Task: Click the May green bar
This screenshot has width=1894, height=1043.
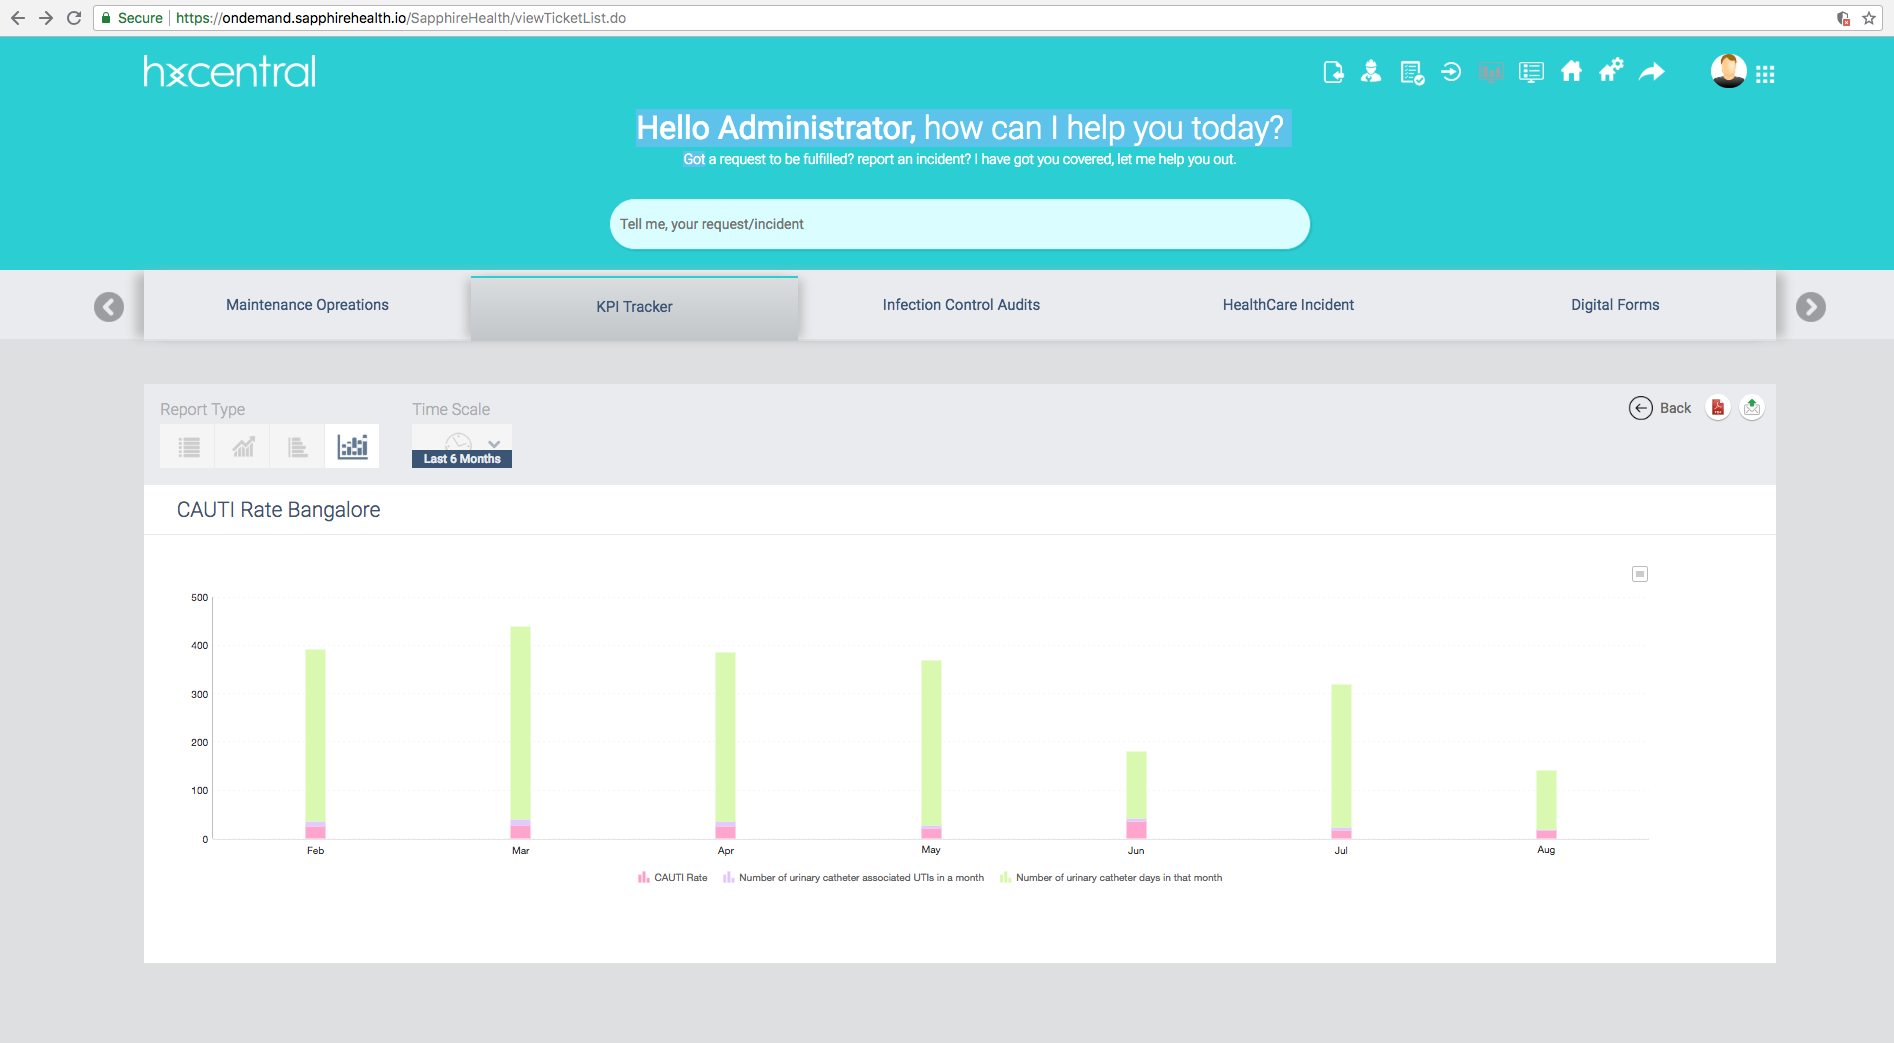Action: coord(931,743)
